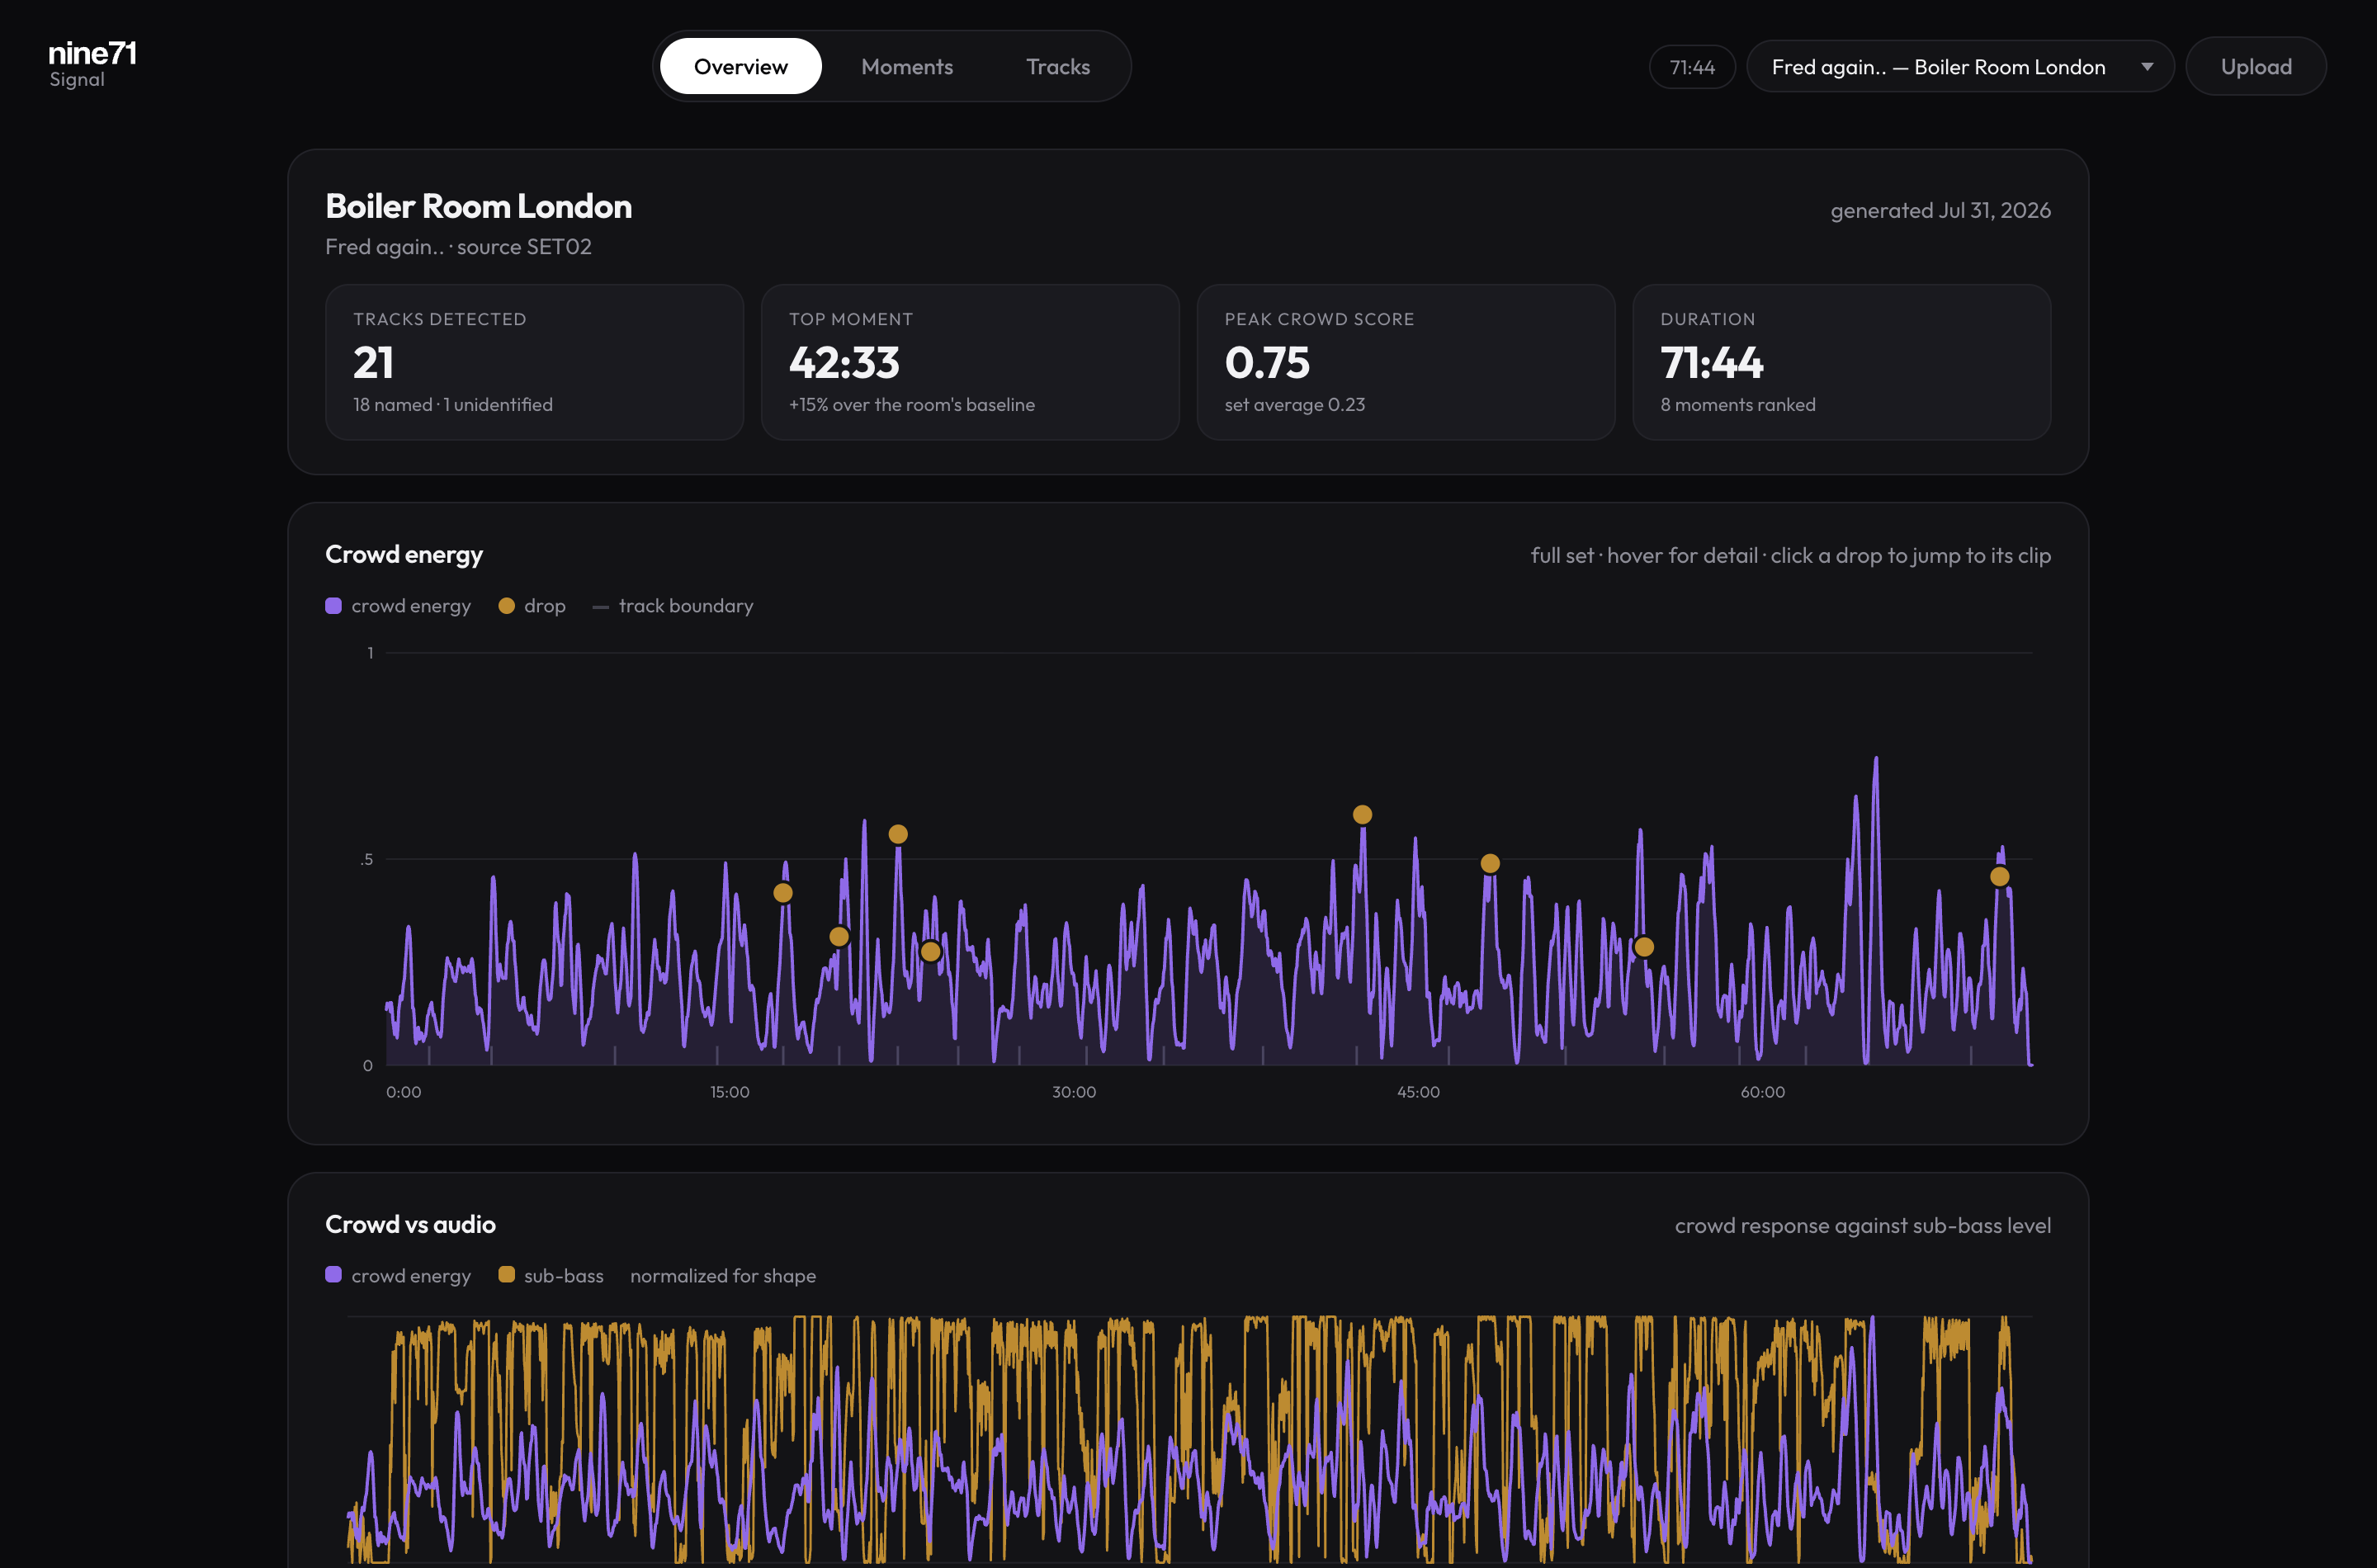The image size is (2377, 1568).
Task: Click the 'generated Jul 31, 2026' text
Action: pos(1940,210)
